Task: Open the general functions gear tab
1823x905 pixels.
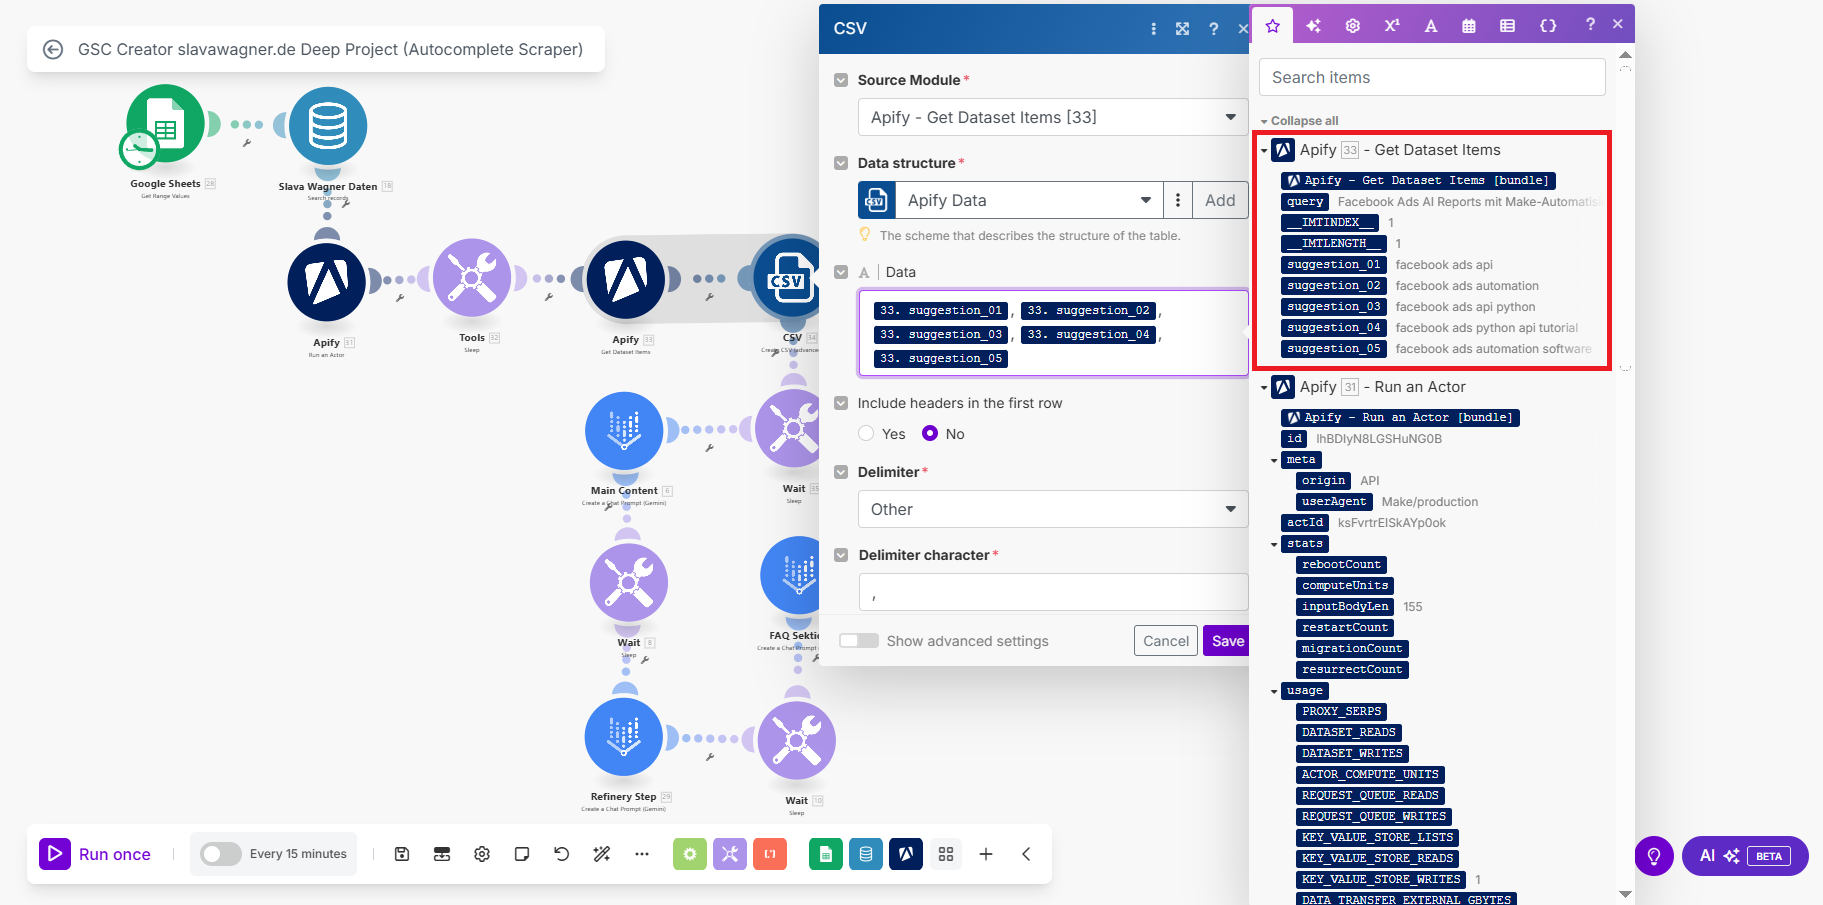Action: 1353,26
